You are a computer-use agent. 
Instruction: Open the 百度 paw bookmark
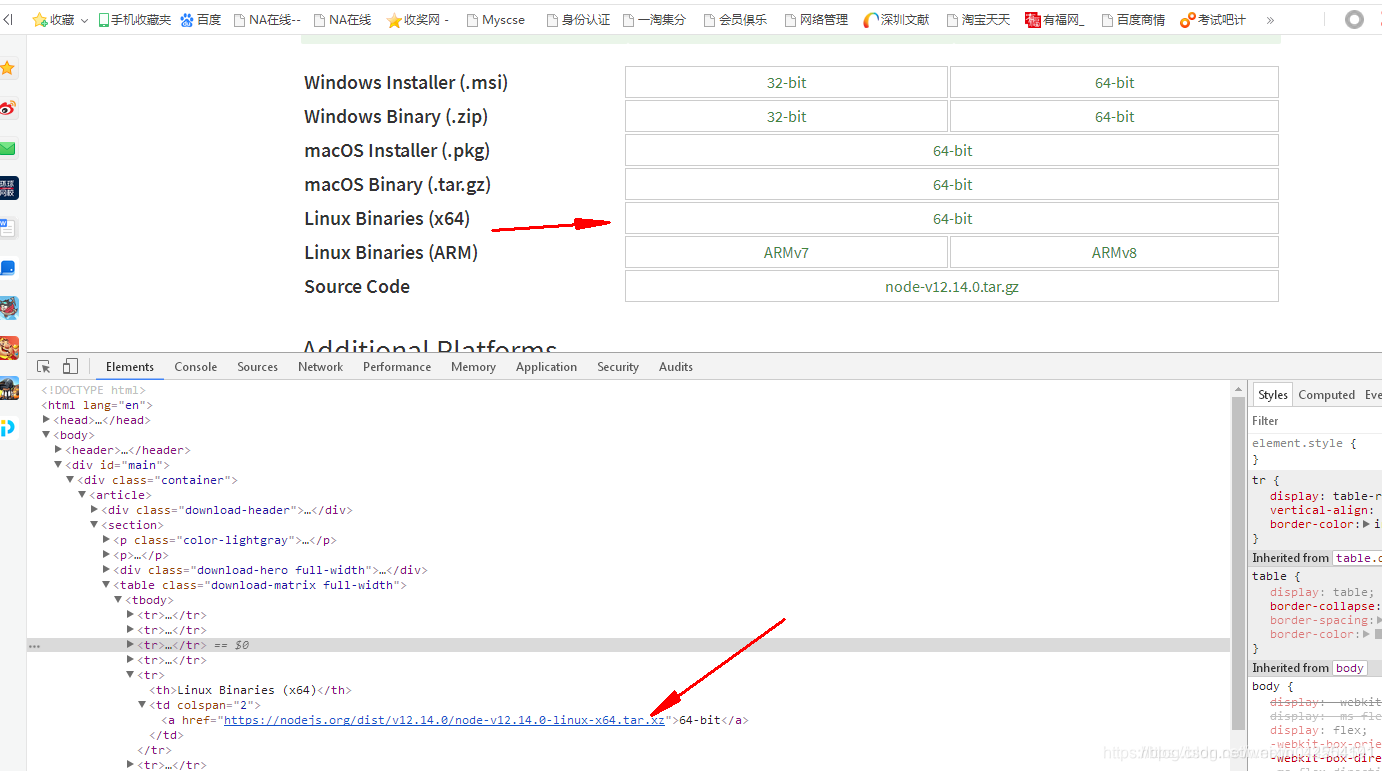point(201,20)
